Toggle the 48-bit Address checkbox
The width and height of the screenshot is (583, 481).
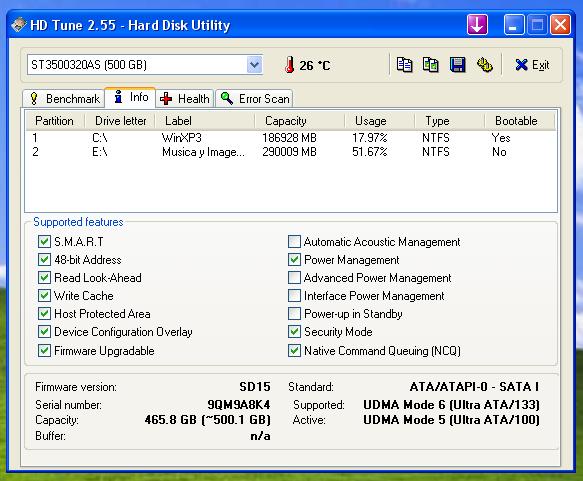(x=44, y=259)
